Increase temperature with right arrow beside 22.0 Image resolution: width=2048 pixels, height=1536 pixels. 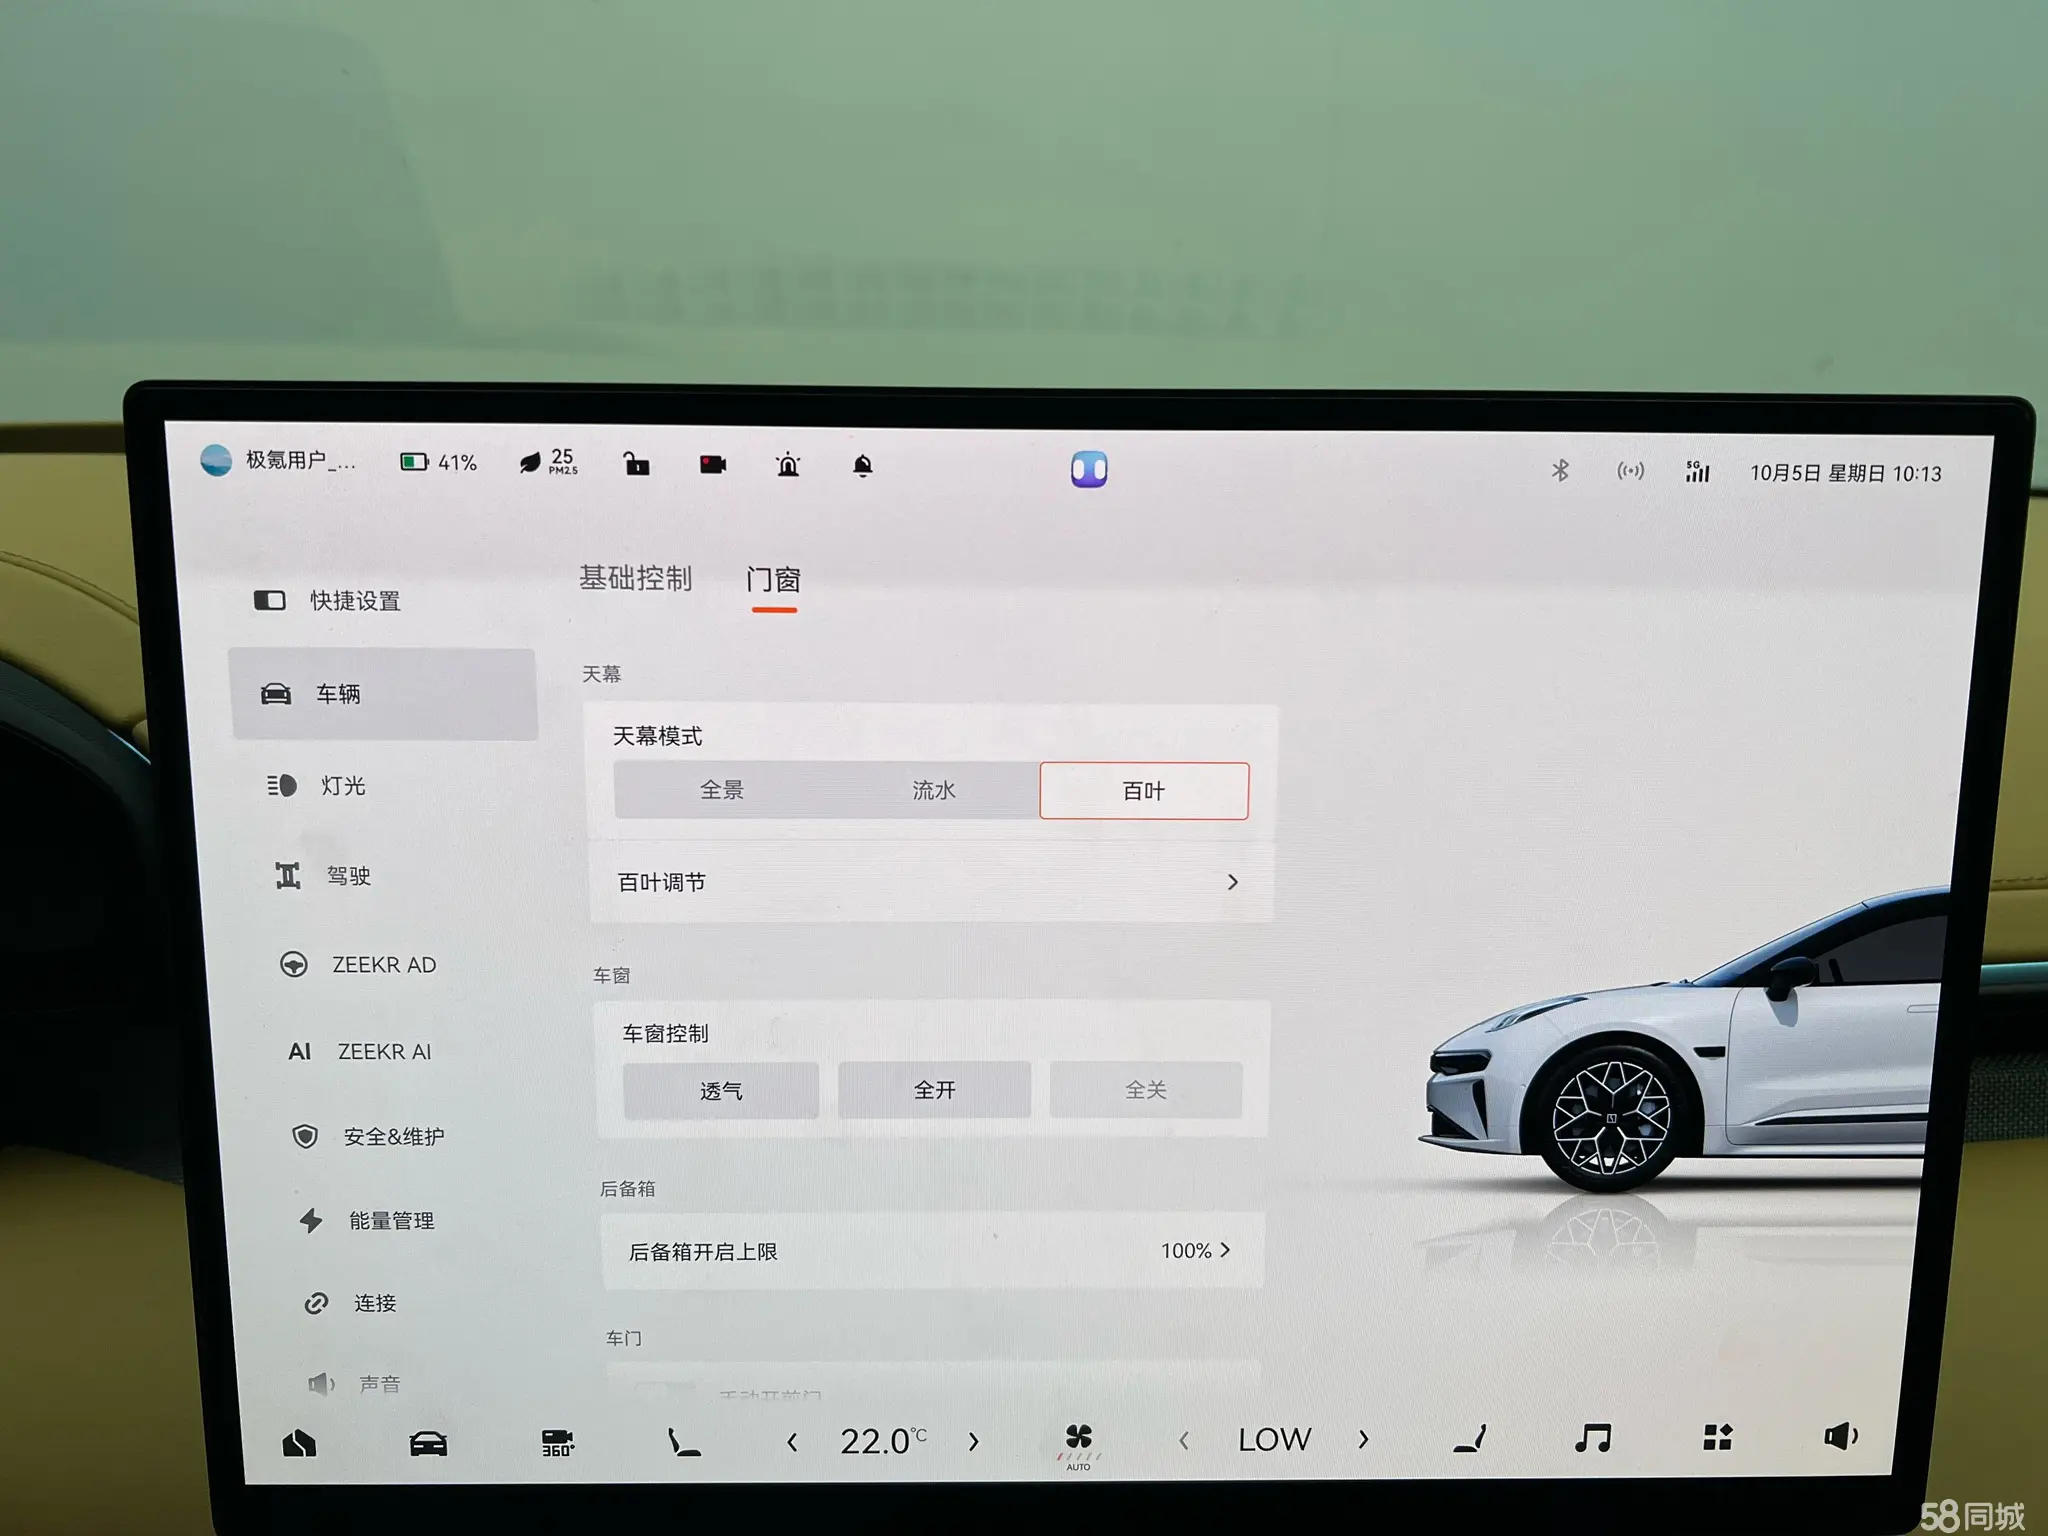[973, 1442]
